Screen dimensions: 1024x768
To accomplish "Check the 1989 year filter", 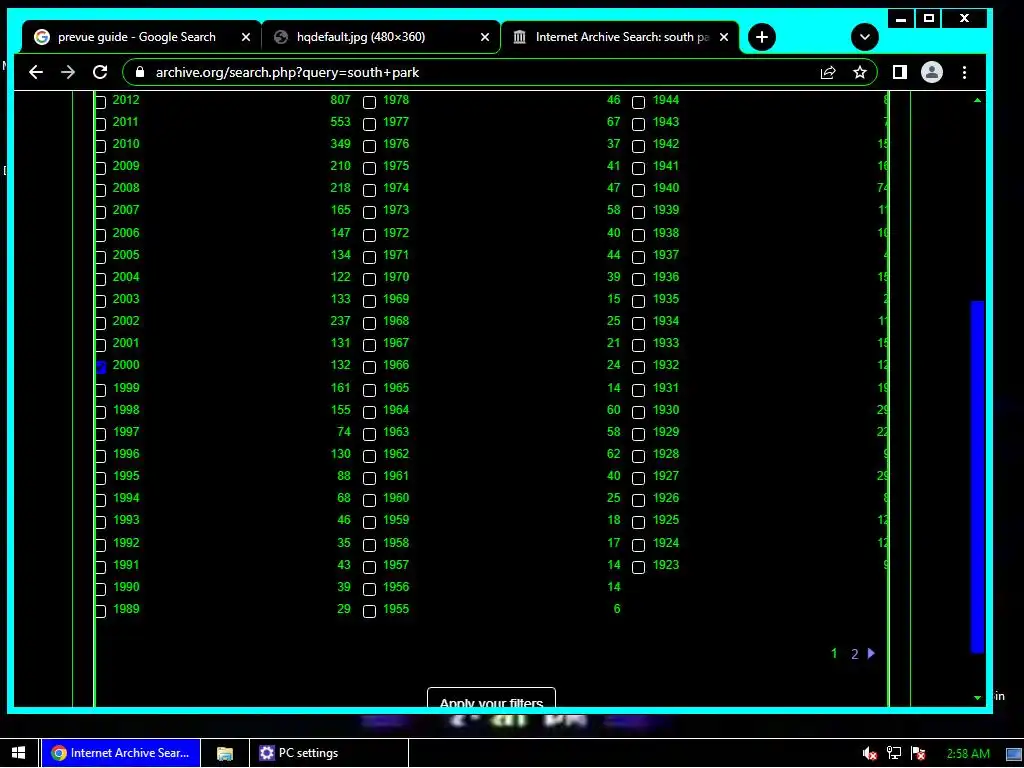I will point(101,611).
